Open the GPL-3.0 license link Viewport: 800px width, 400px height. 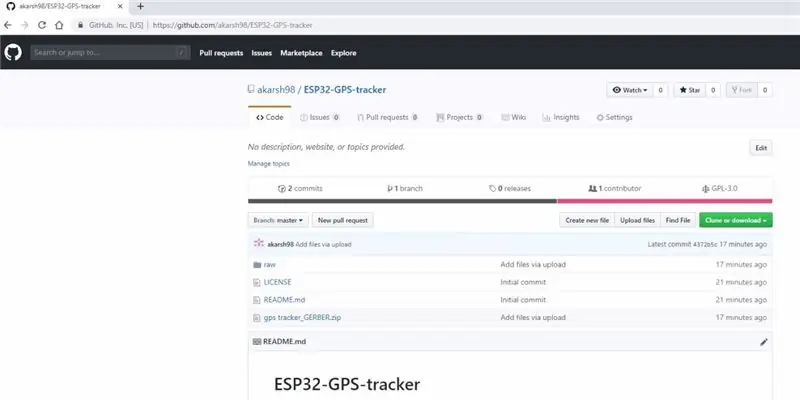pos(720,188)
